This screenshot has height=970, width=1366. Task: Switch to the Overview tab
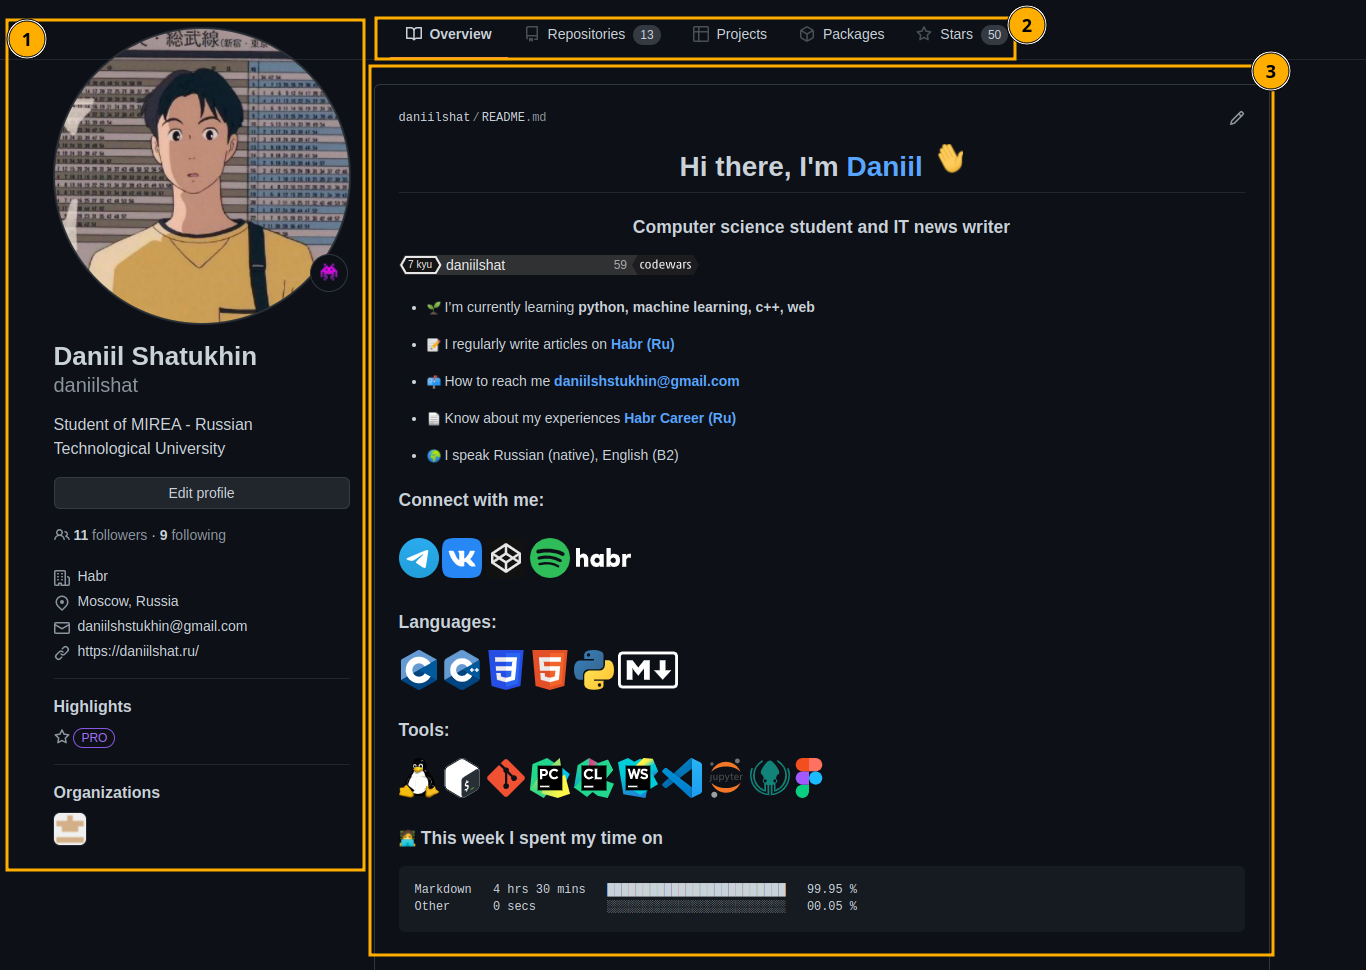click(448, 34)
